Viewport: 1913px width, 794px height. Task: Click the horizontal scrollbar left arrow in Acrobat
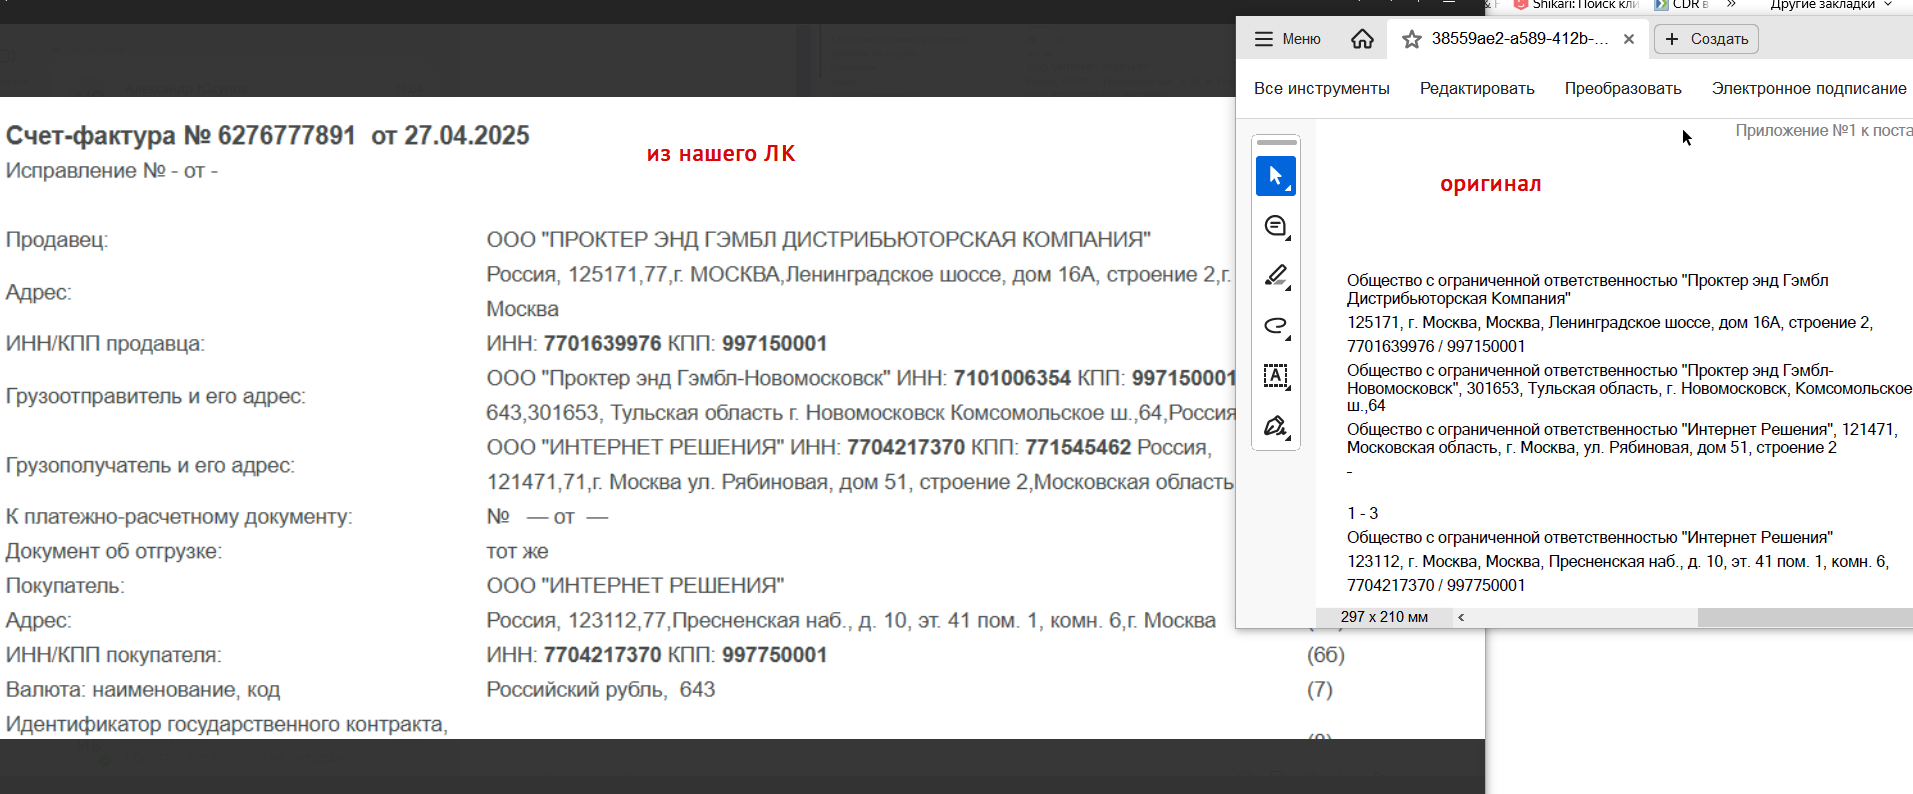(x=1461, y=617)
